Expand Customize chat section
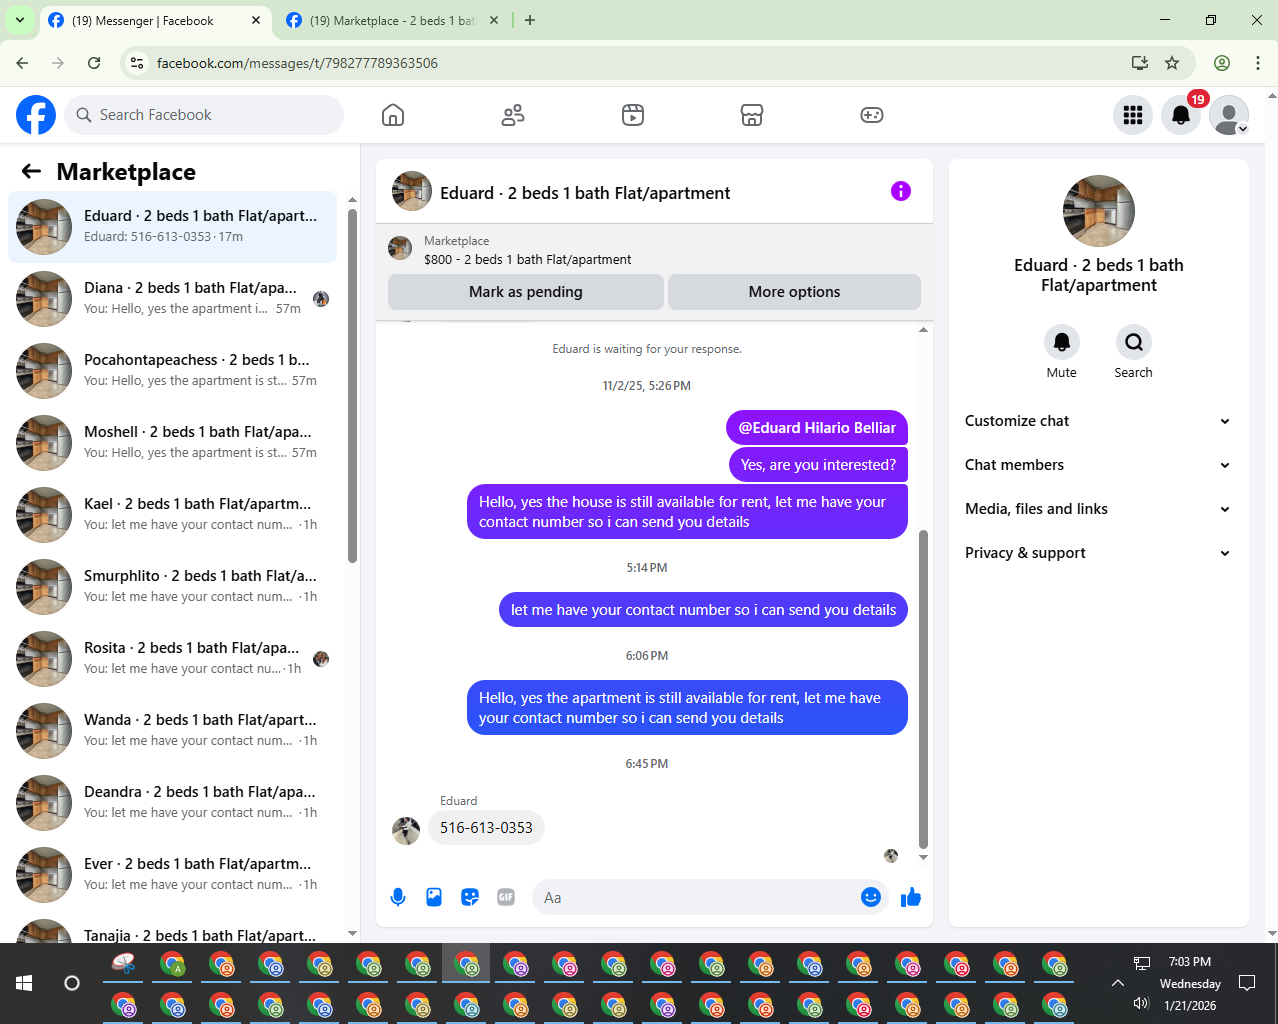 coord(1098,421)
